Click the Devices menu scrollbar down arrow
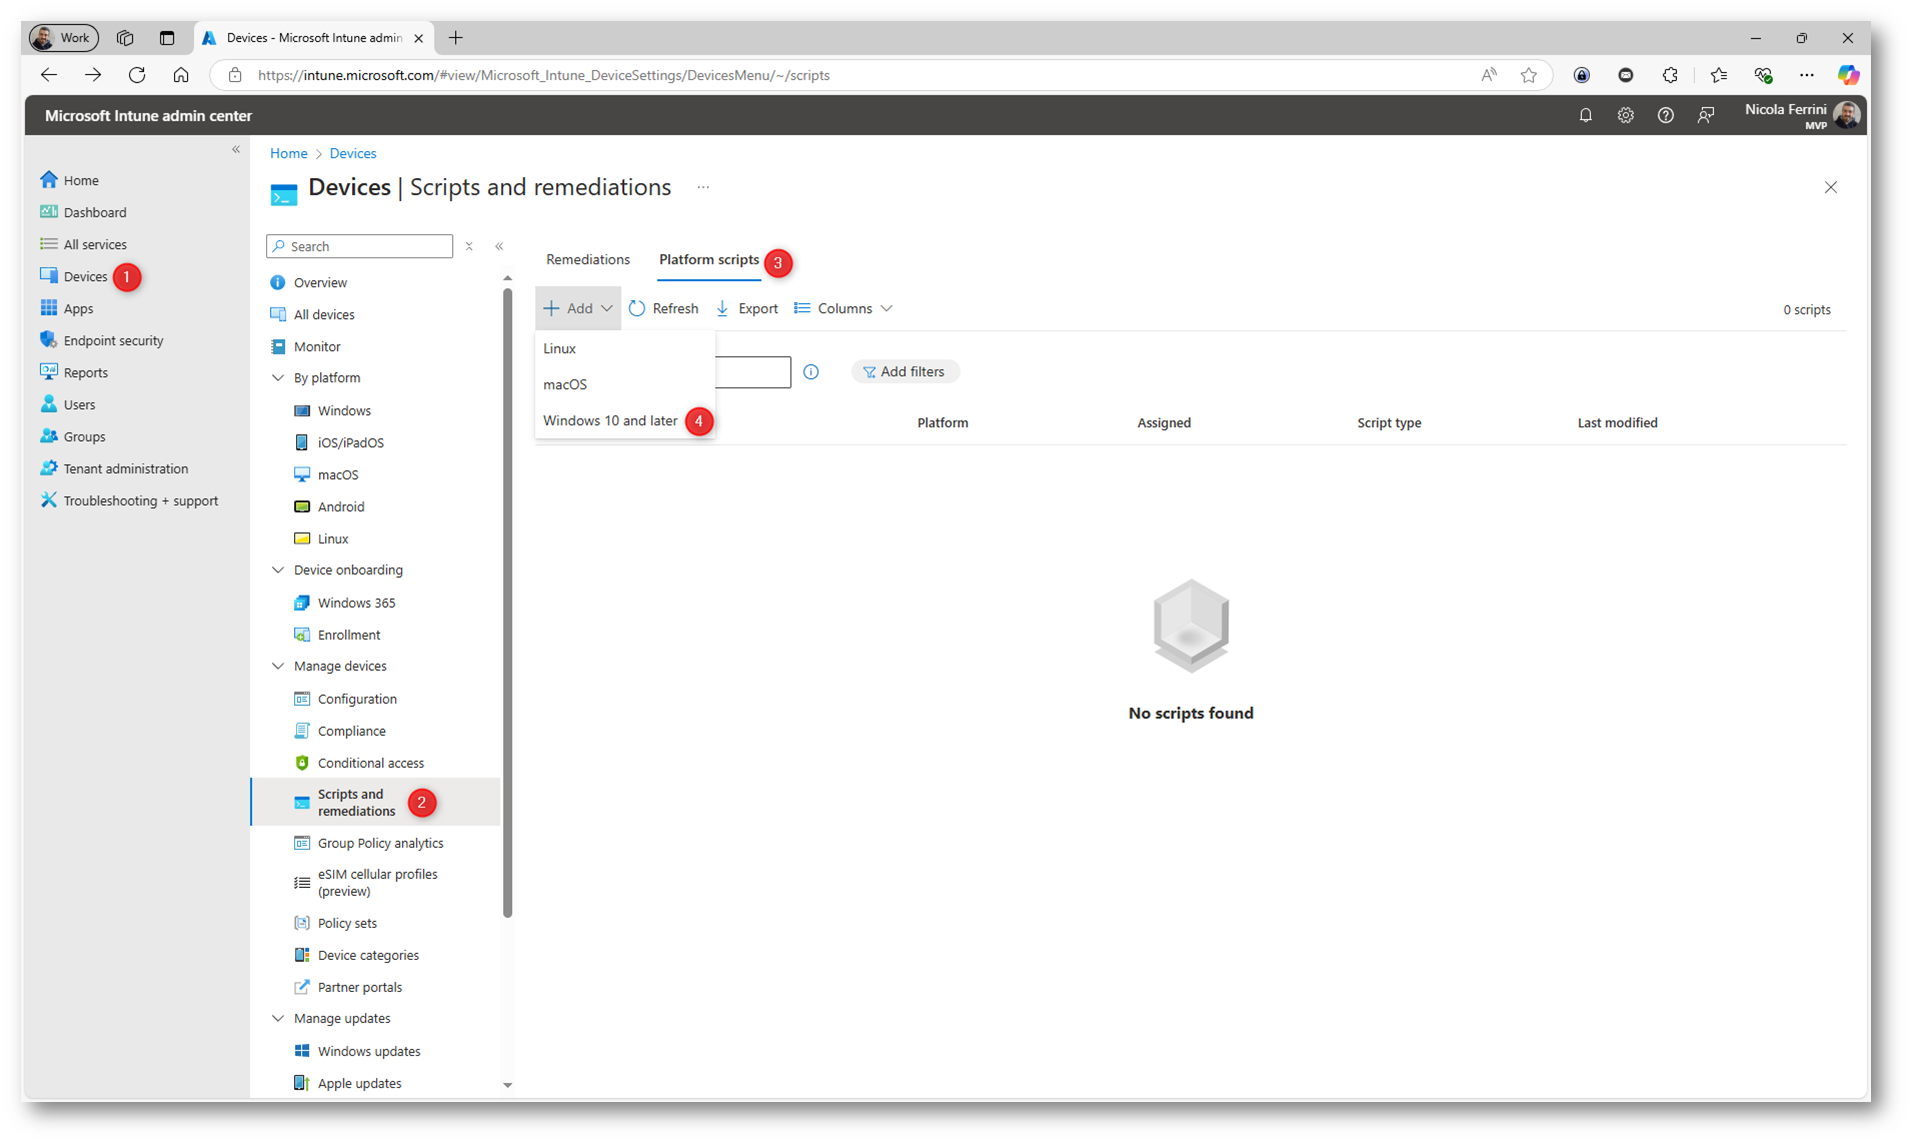 coord(508,1085)
